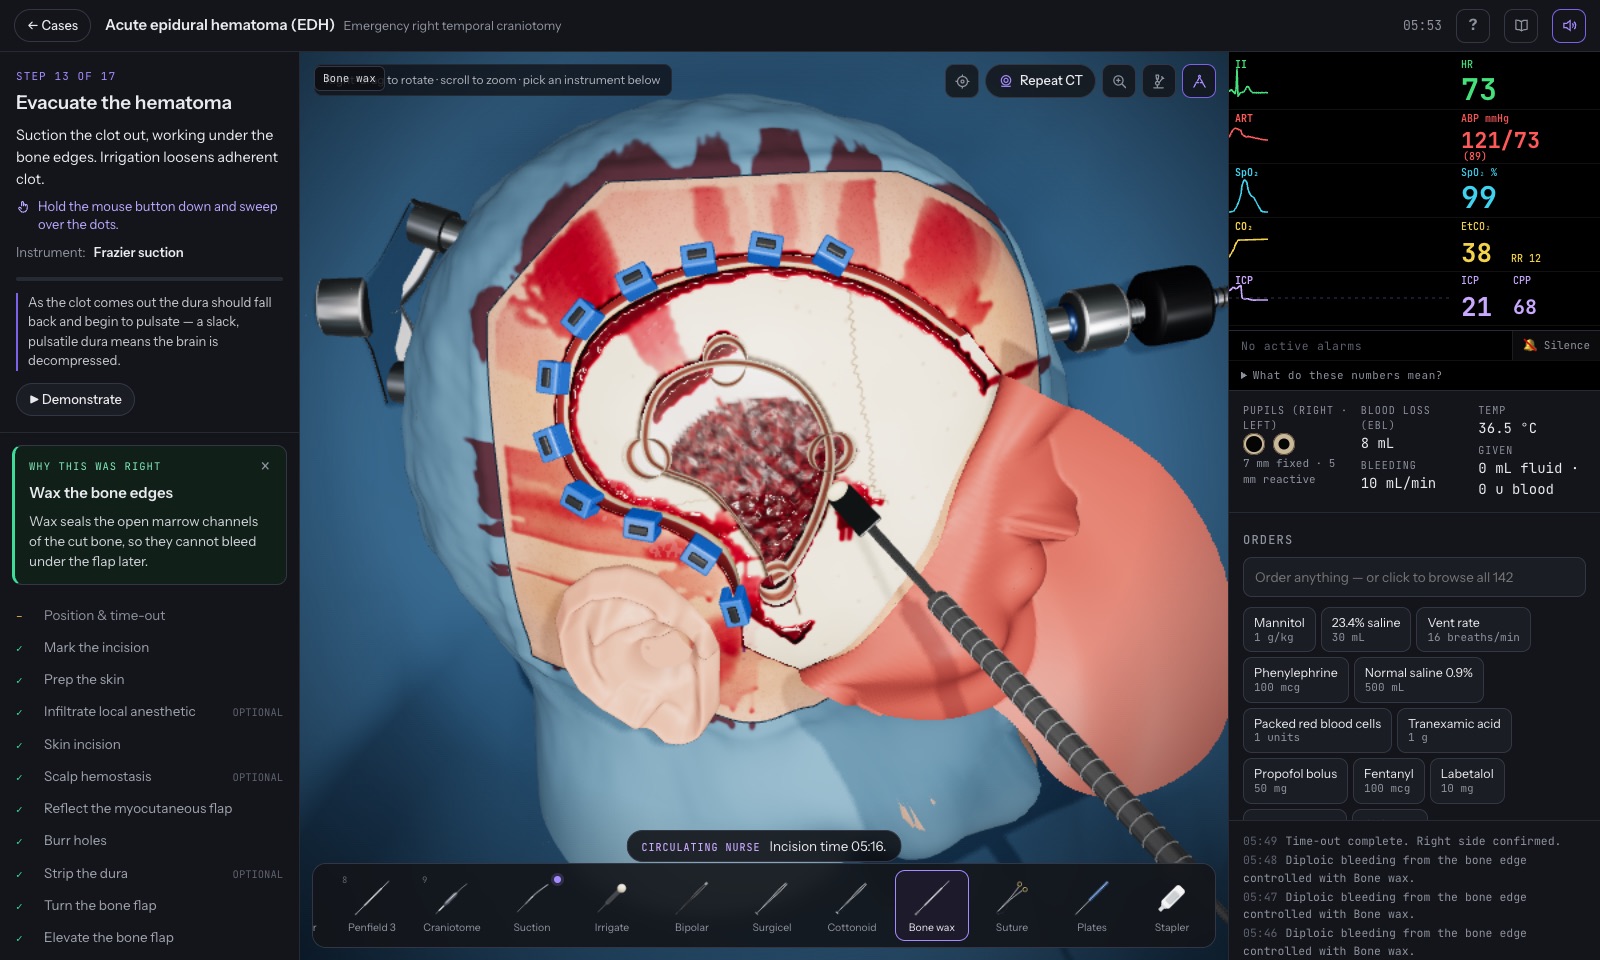This screenshot has height=960, width=1600.
Task: Order Mannitol 1 g/kg
Action: tap(1279, 629)
